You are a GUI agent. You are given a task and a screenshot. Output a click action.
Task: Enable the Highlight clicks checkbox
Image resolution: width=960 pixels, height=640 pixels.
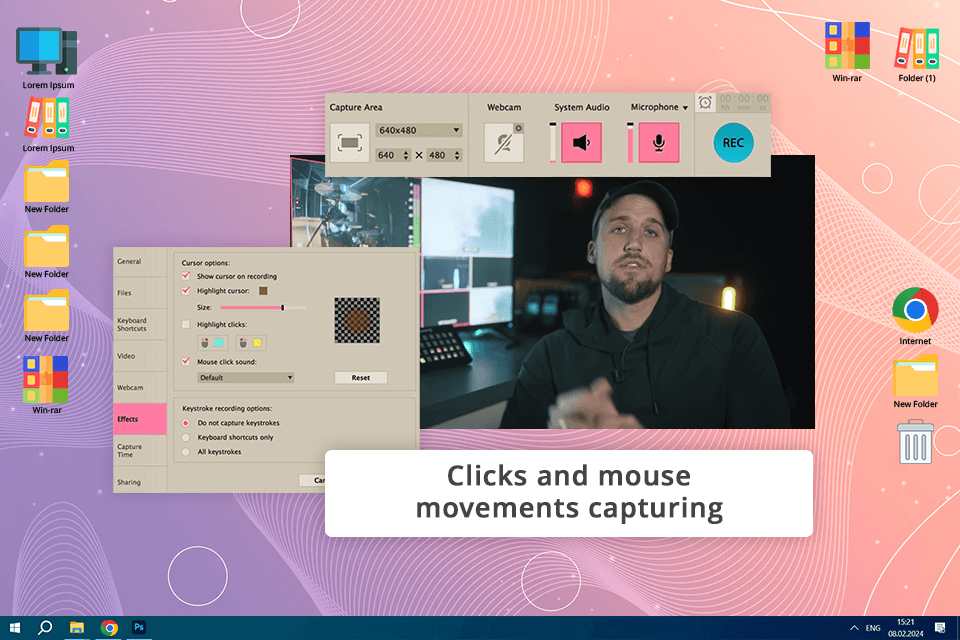click(x=186, y=324)
